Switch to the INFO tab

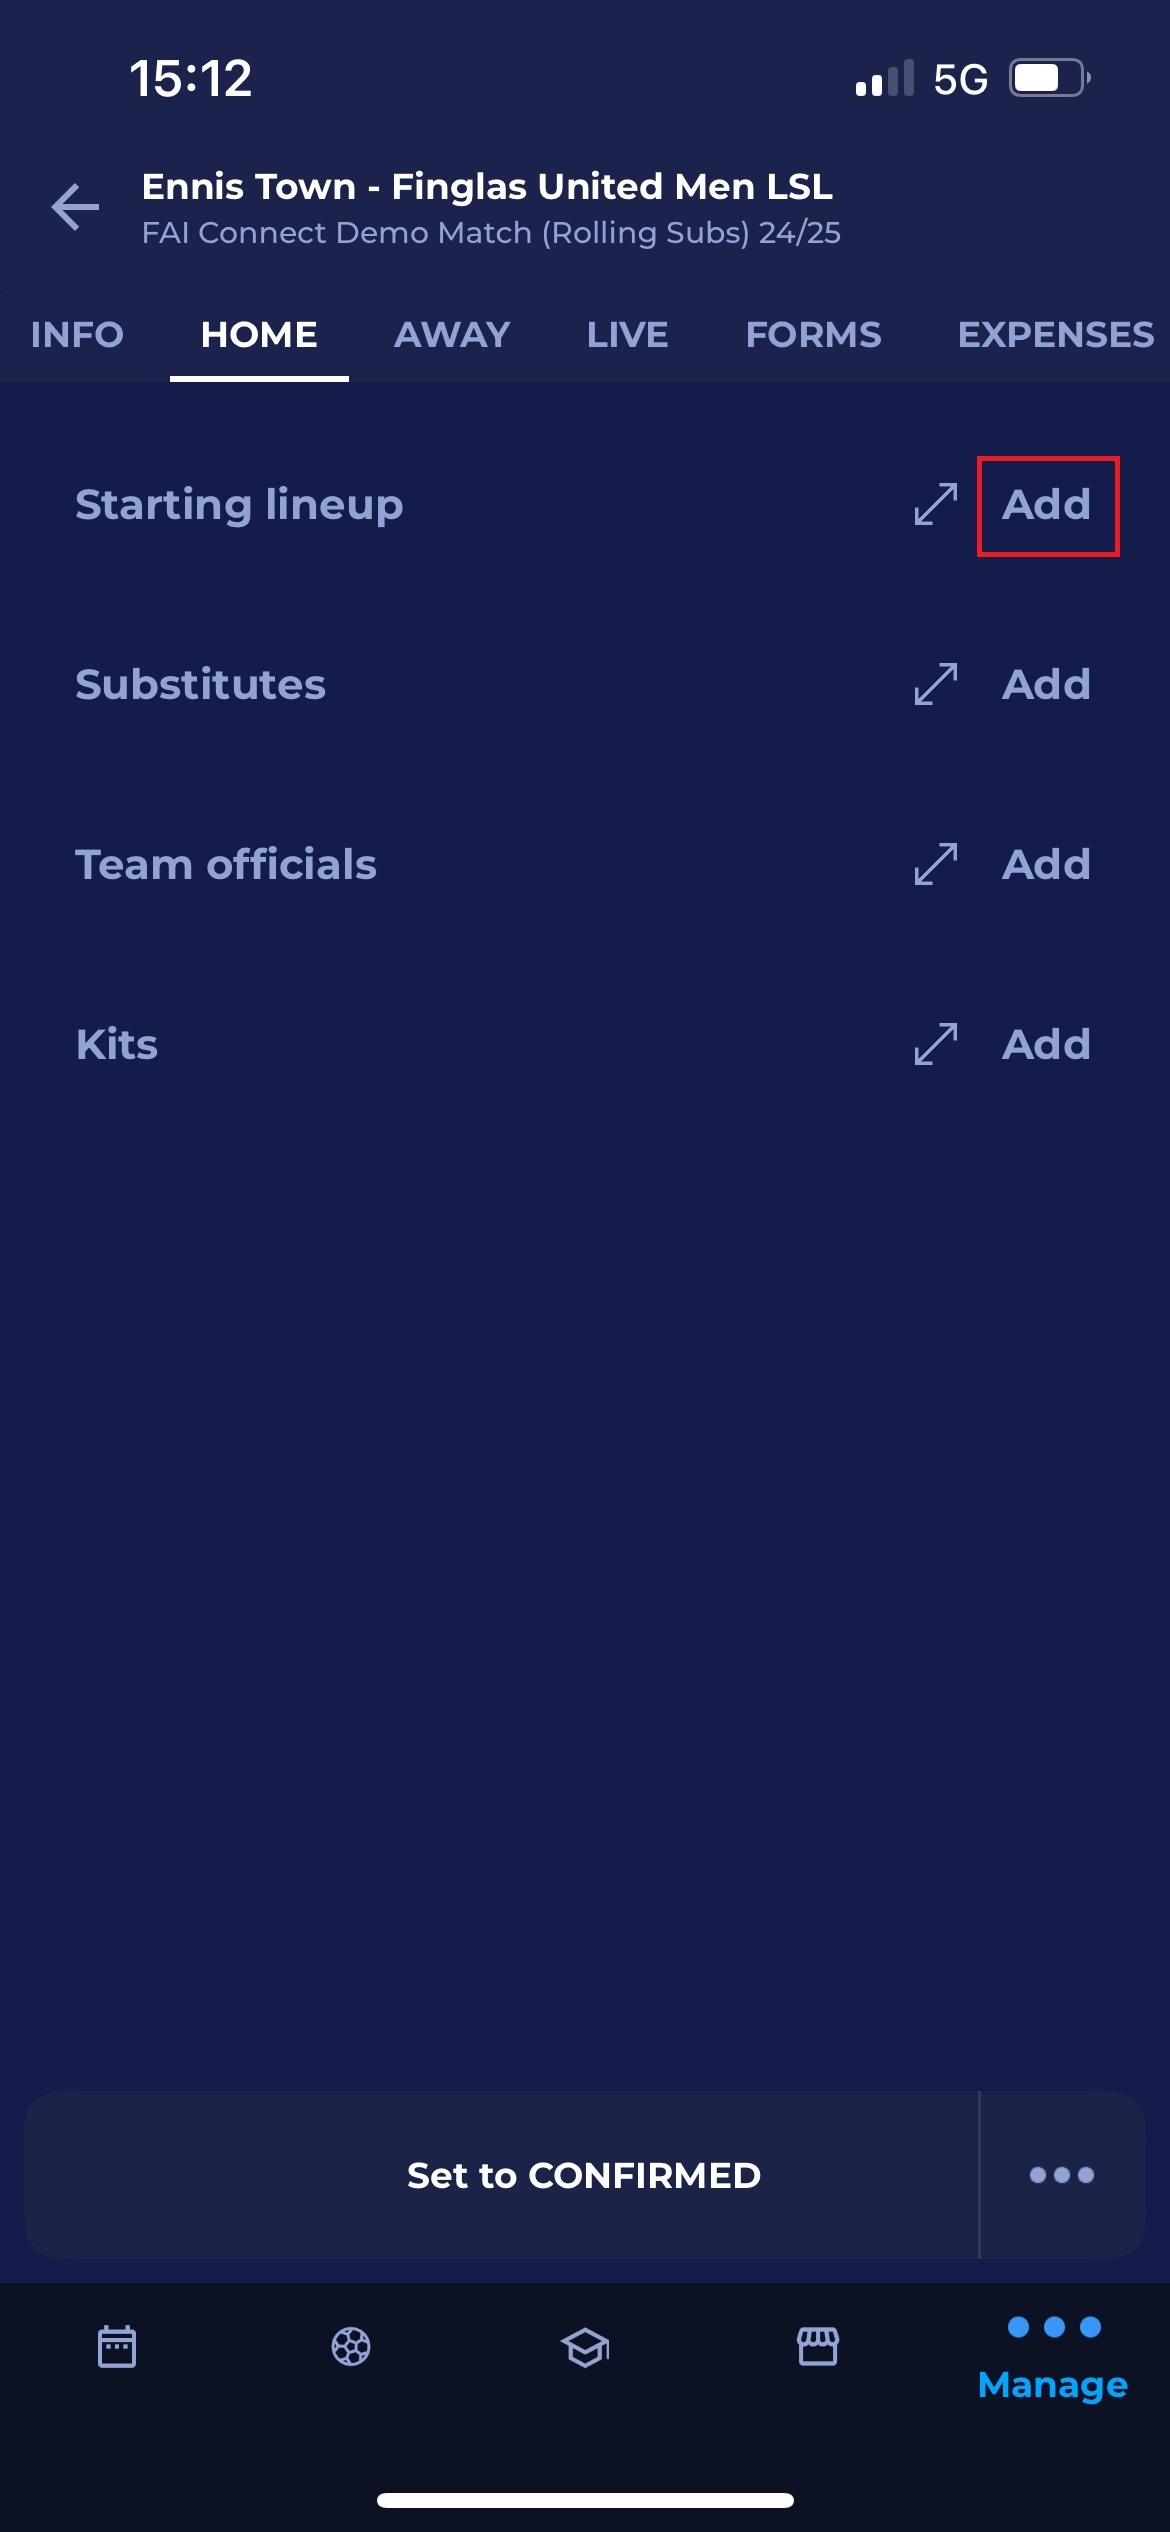[77, 334]
